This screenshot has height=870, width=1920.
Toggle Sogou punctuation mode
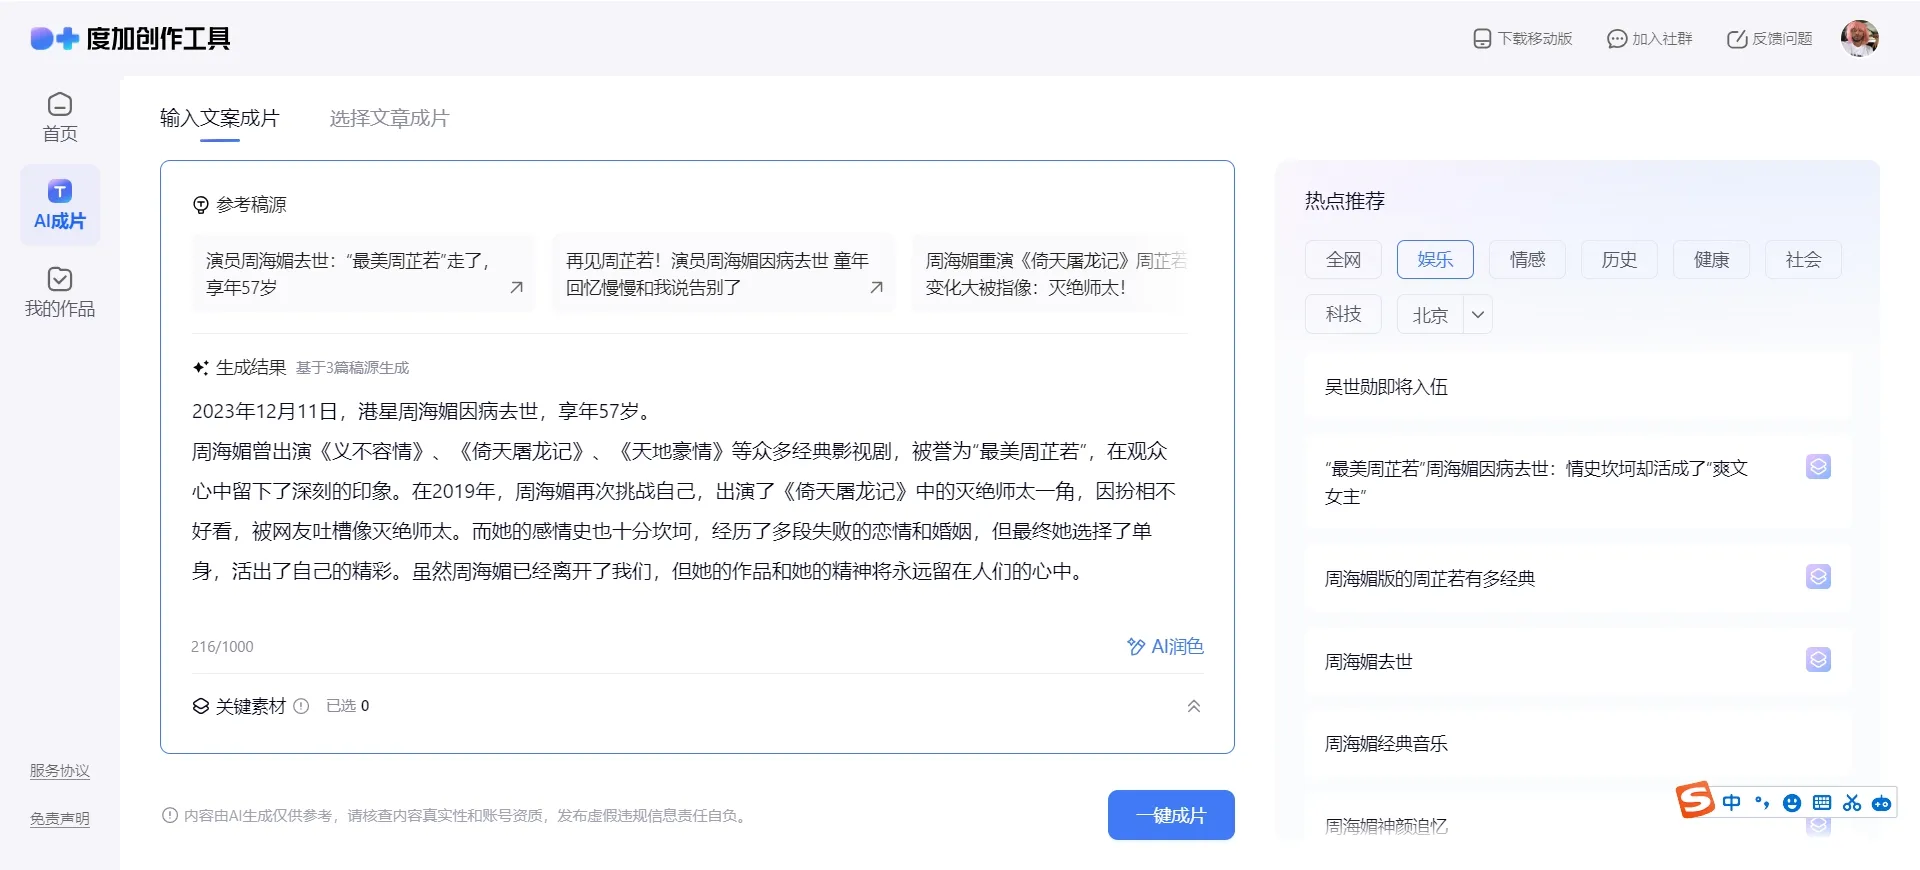(x=1762, y=803)
